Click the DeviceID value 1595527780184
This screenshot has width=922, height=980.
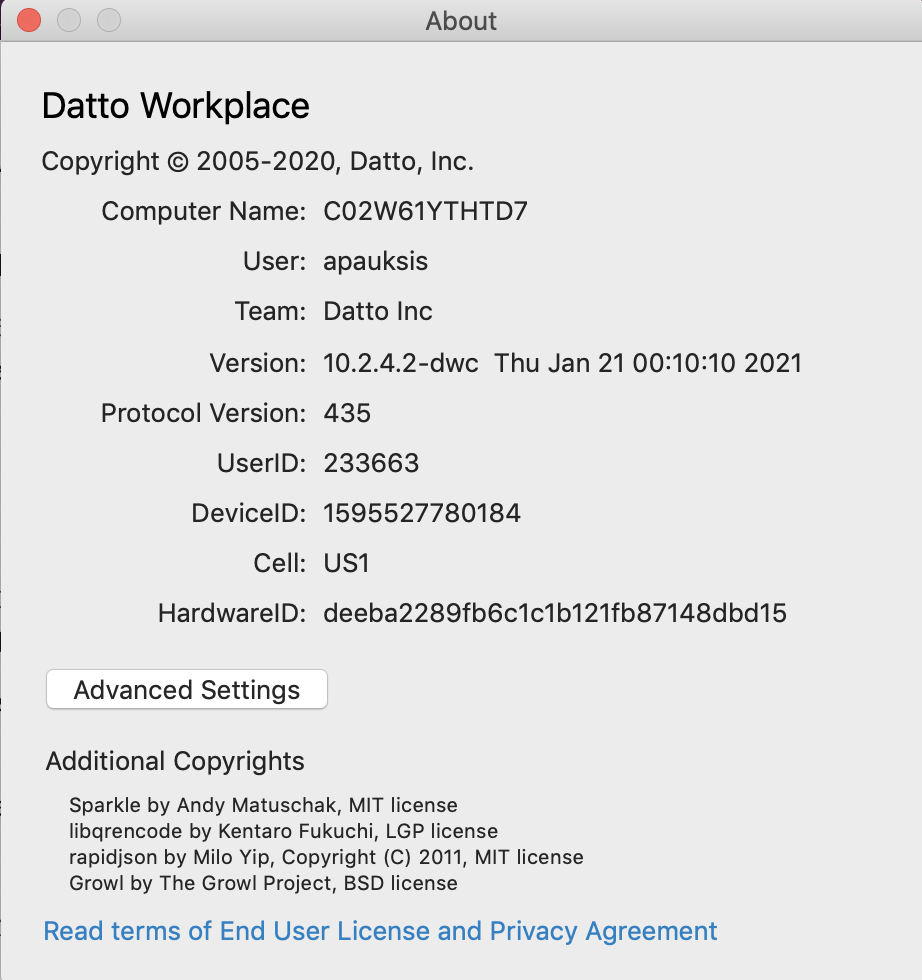click(422, 514)
